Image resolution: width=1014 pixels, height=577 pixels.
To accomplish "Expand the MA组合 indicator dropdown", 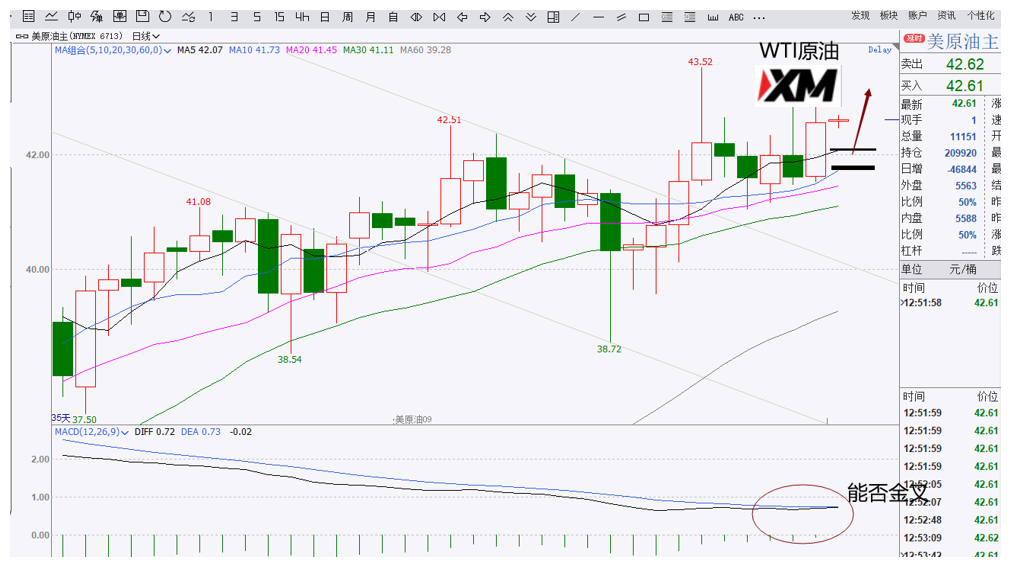I will pos(113,50).
